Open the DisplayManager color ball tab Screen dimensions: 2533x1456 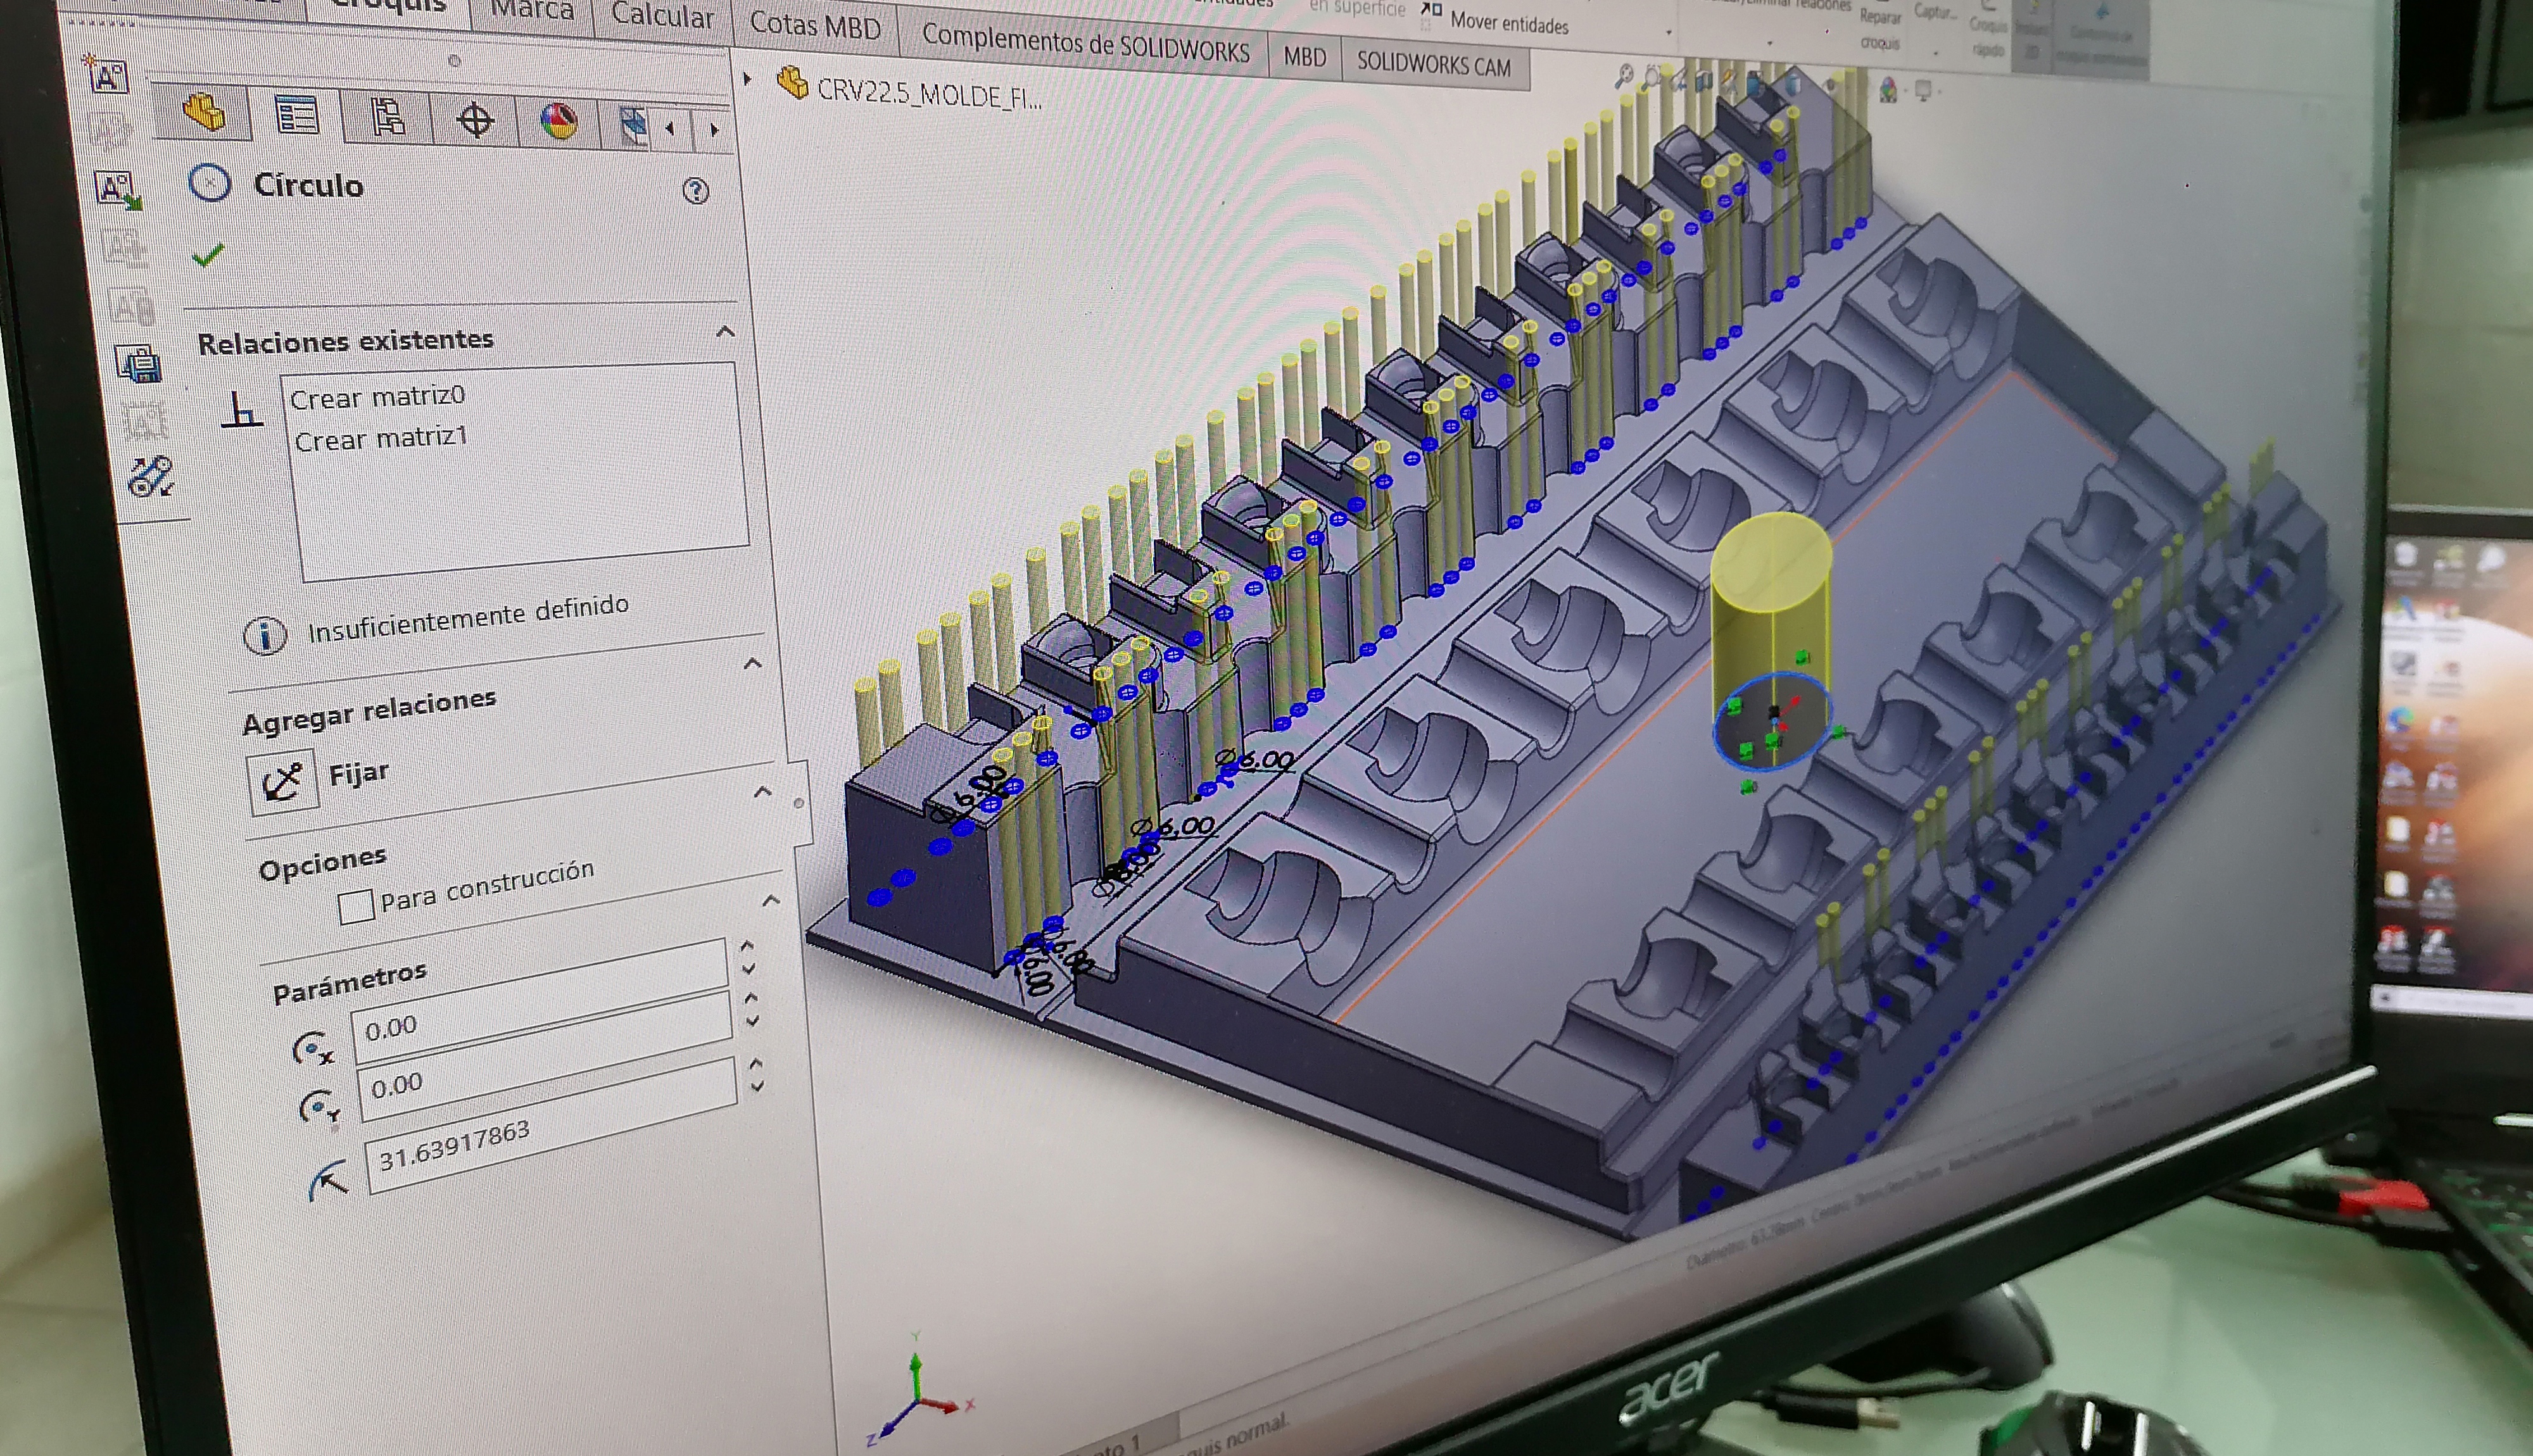click(558, 122)
